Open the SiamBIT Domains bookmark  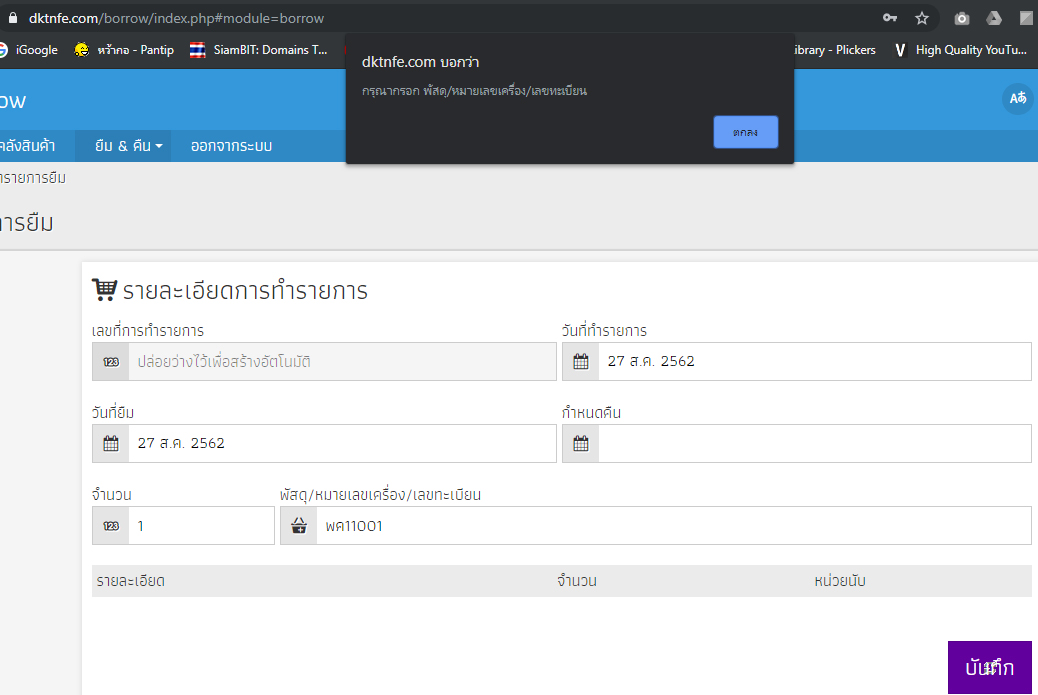(259, 50)
